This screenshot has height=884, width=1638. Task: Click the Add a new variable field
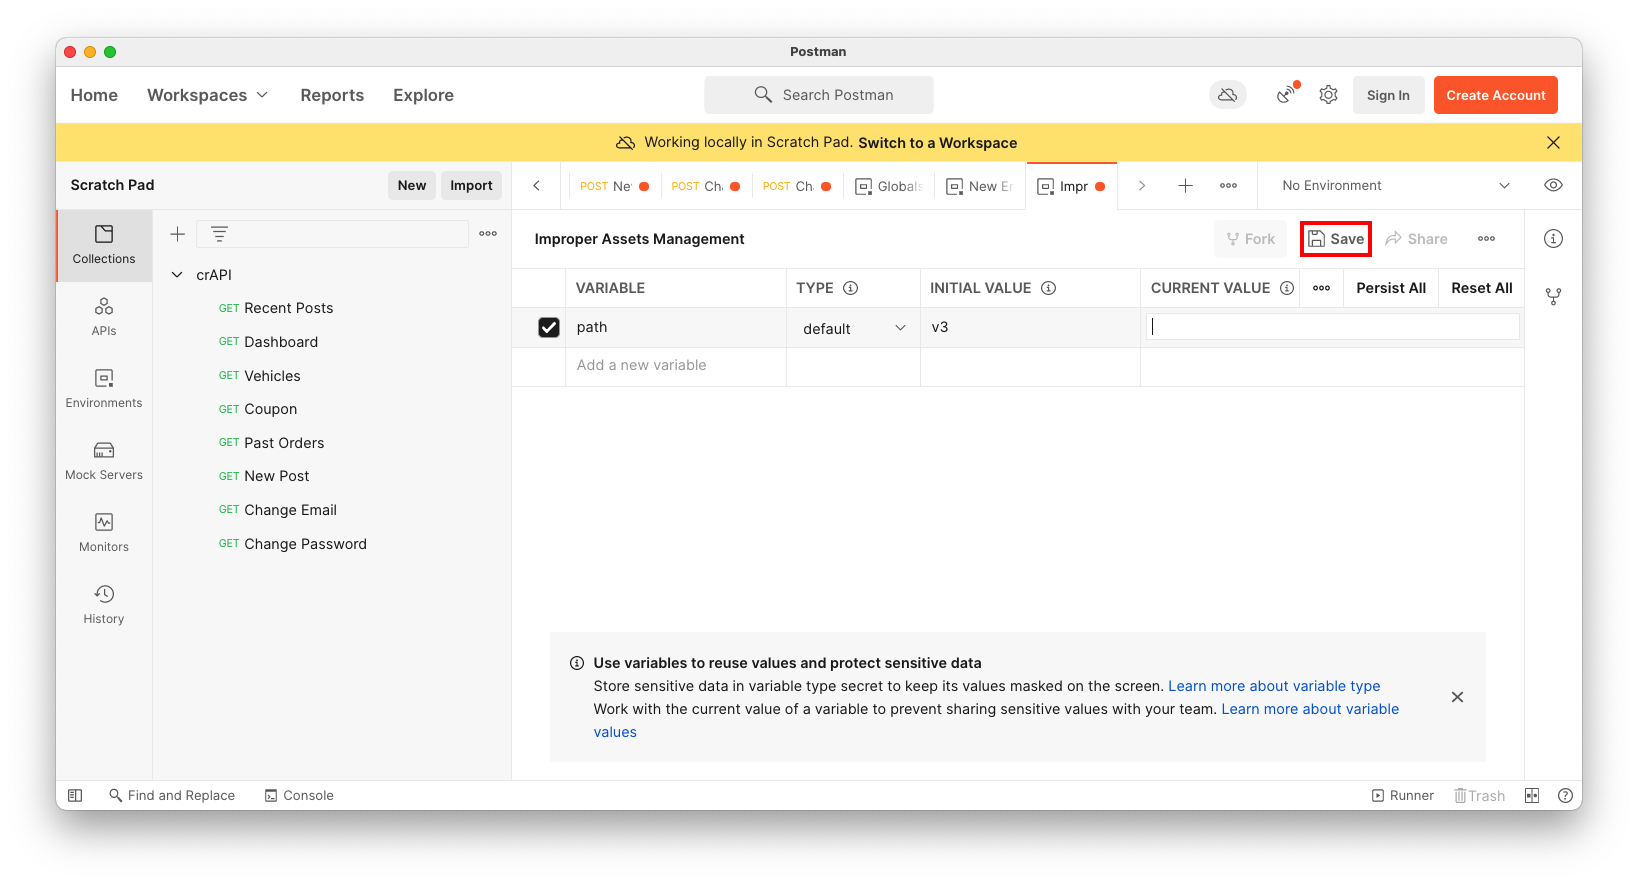675,366
